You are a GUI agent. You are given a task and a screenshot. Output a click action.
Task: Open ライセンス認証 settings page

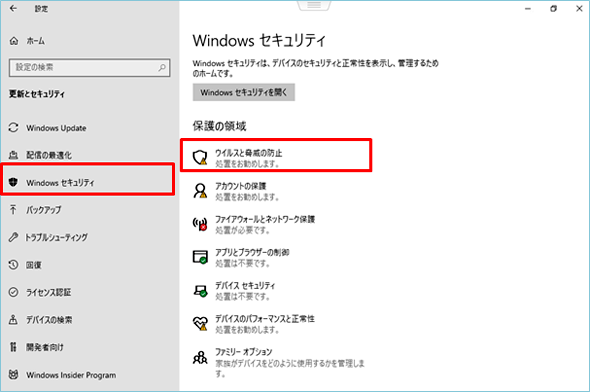[49, 293]
